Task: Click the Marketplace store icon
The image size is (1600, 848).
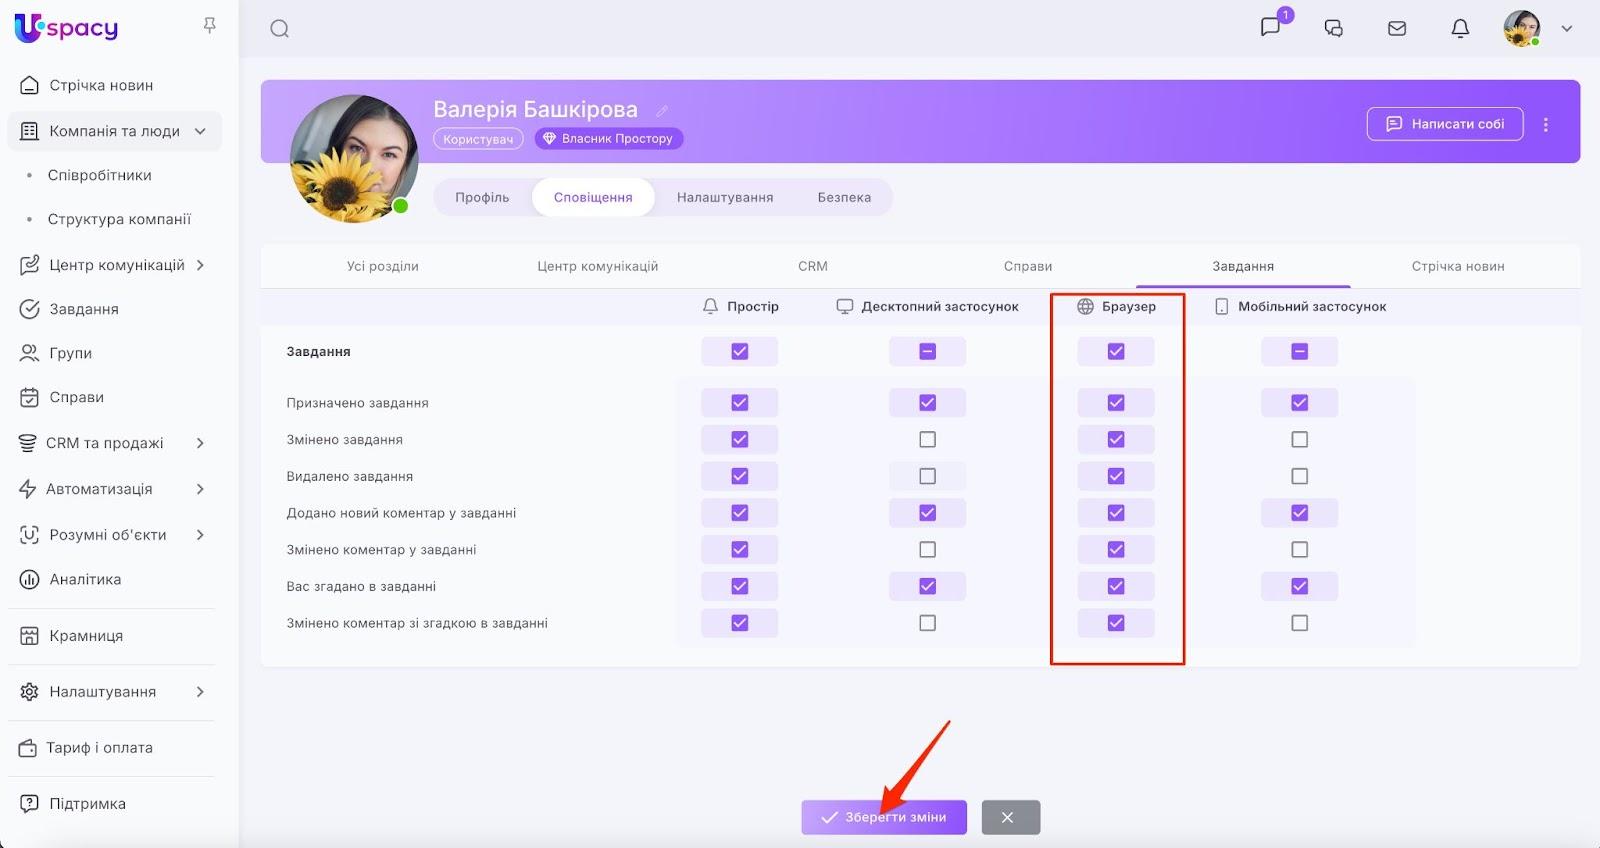Action: click(x=30, y=636)
